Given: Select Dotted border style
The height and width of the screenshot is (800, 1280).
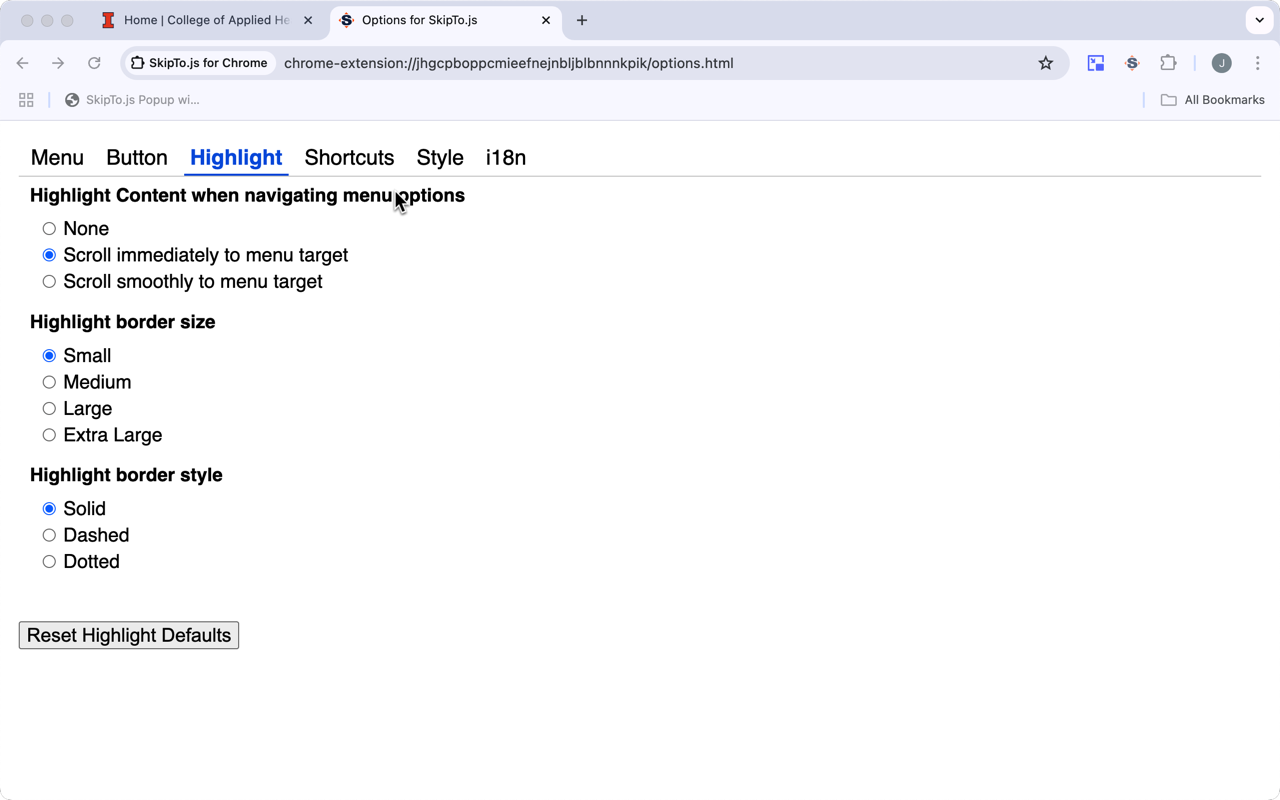Looking at the screenshot, I should 49,562.
